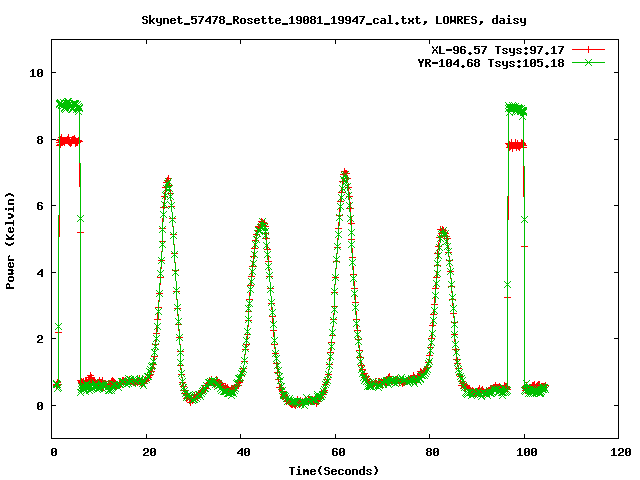Viewport: 640px width, 480px height.
Task: Click the y-axis tick label 4
Action: coord(40,273)
